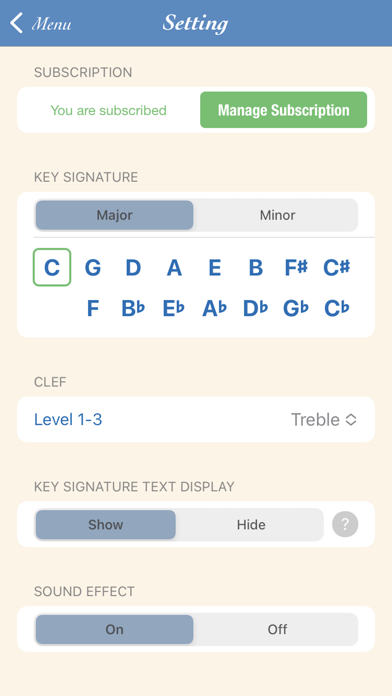Go back to Menu
This screenshot has height=696, width=392.
[41, 24]
